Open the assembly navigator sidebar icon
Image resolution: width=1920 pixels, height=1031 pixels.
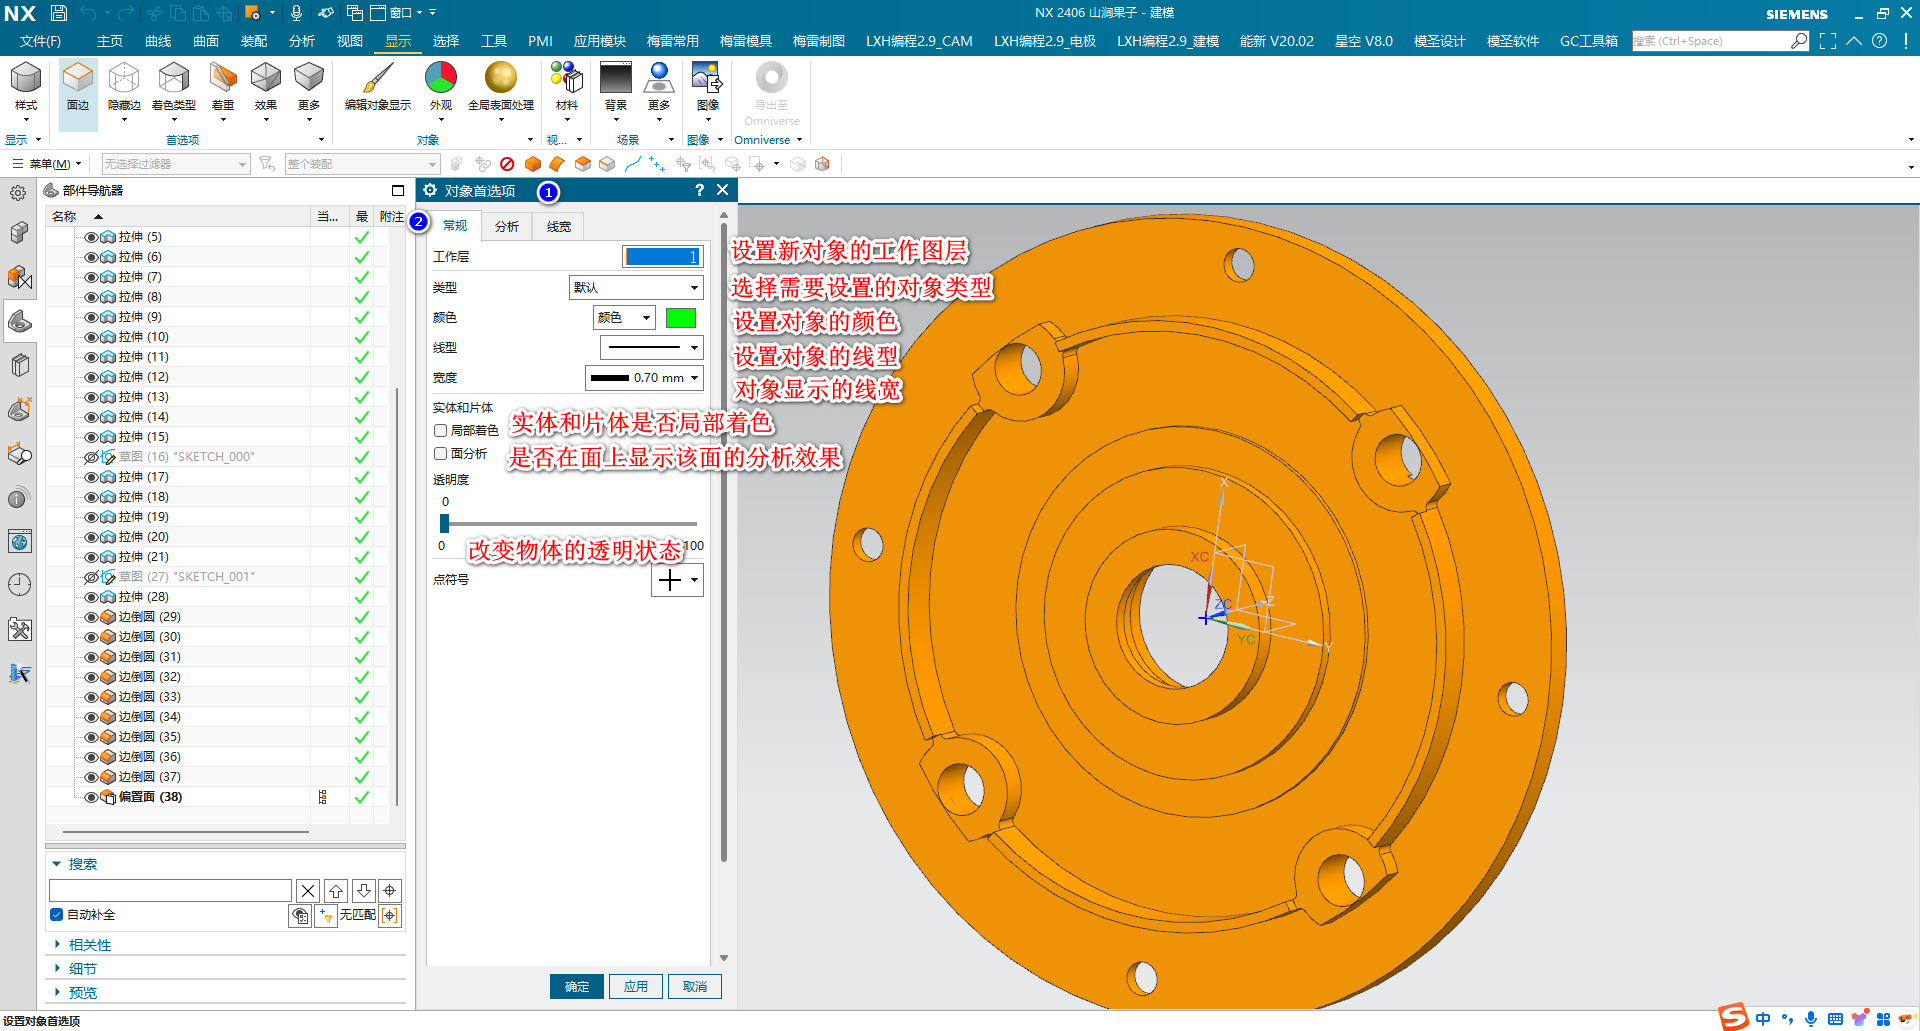(19, 232)
